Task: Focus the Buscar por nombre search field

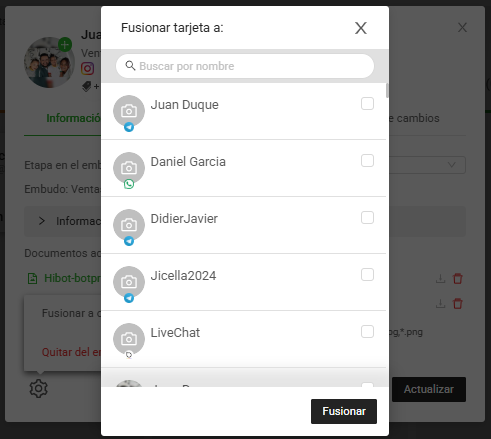Action: point(245,66)
